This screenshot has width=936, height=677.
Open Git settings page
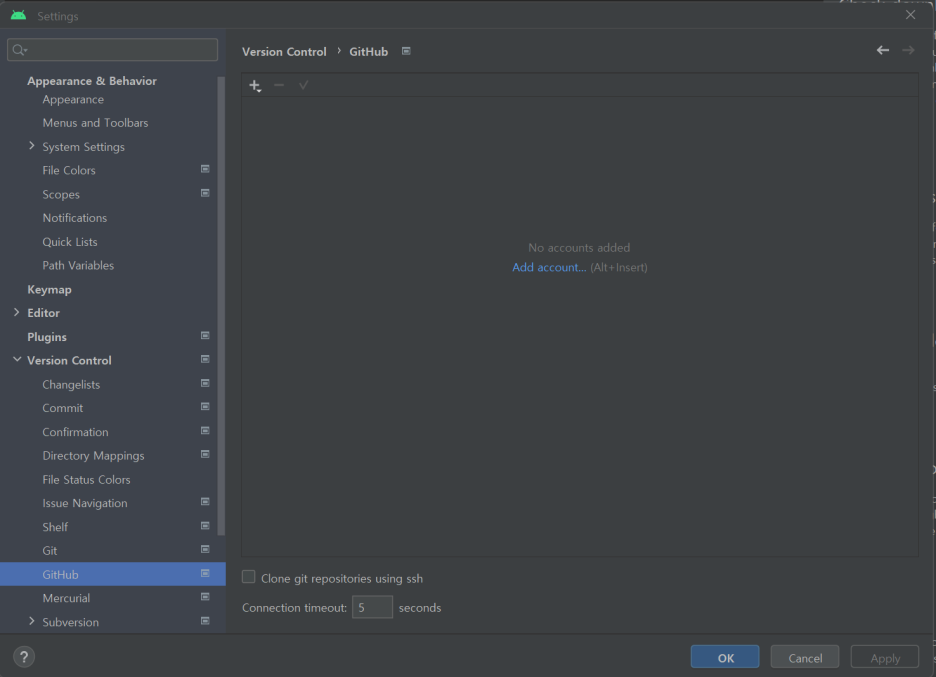coord(50,551)
